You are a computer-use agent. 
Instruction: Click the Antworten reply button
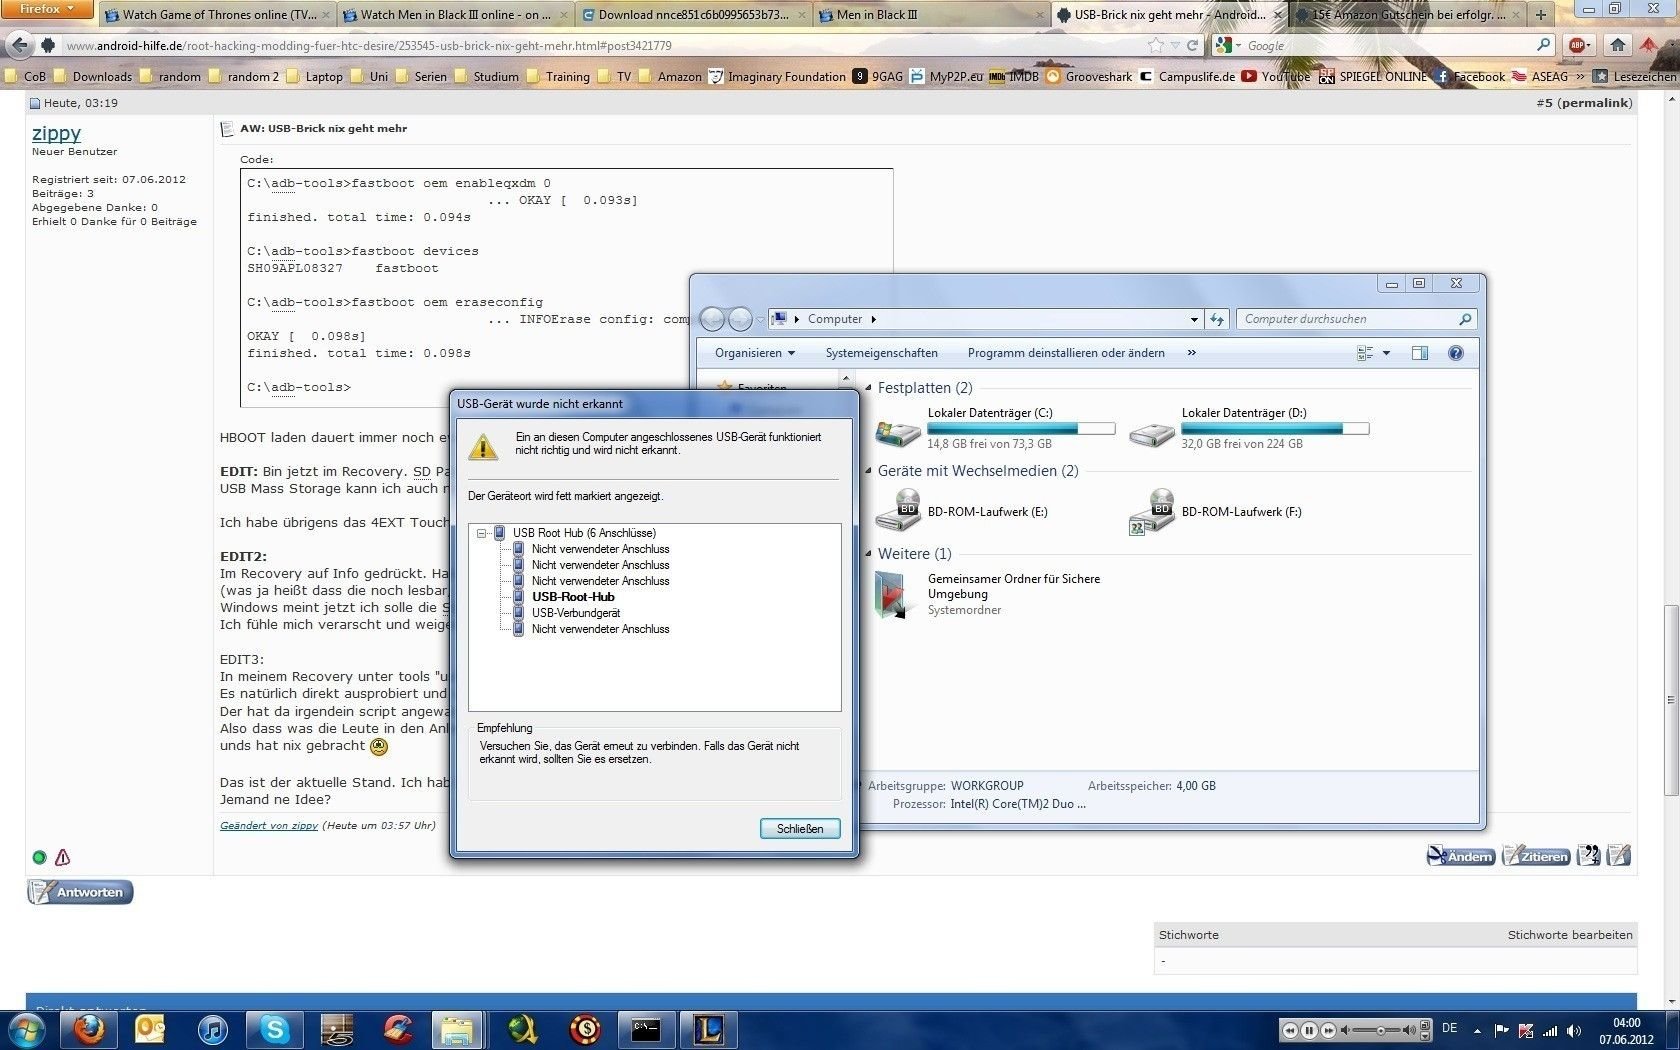(80, 892)
